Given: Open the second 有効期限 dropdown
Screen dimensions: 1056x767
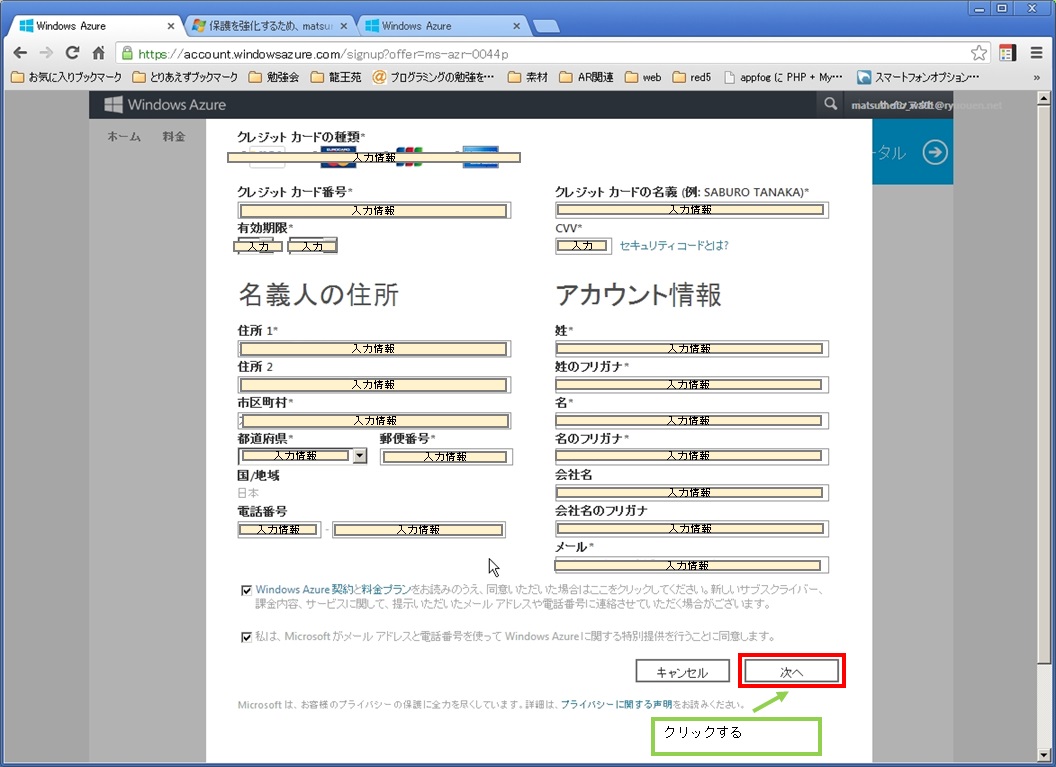Looking at the screenshot, I should pos(312,246).
